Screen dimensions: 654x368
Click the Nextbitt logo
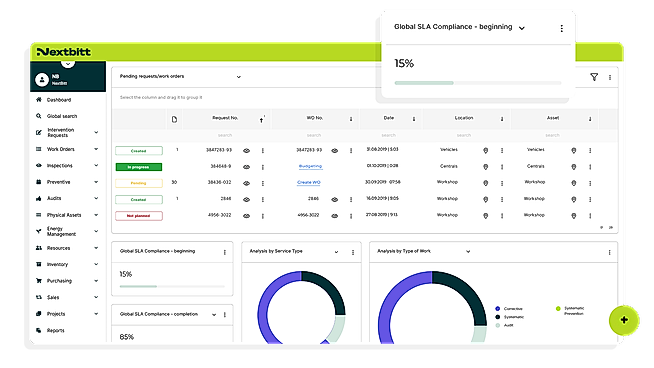pos(63,52)
